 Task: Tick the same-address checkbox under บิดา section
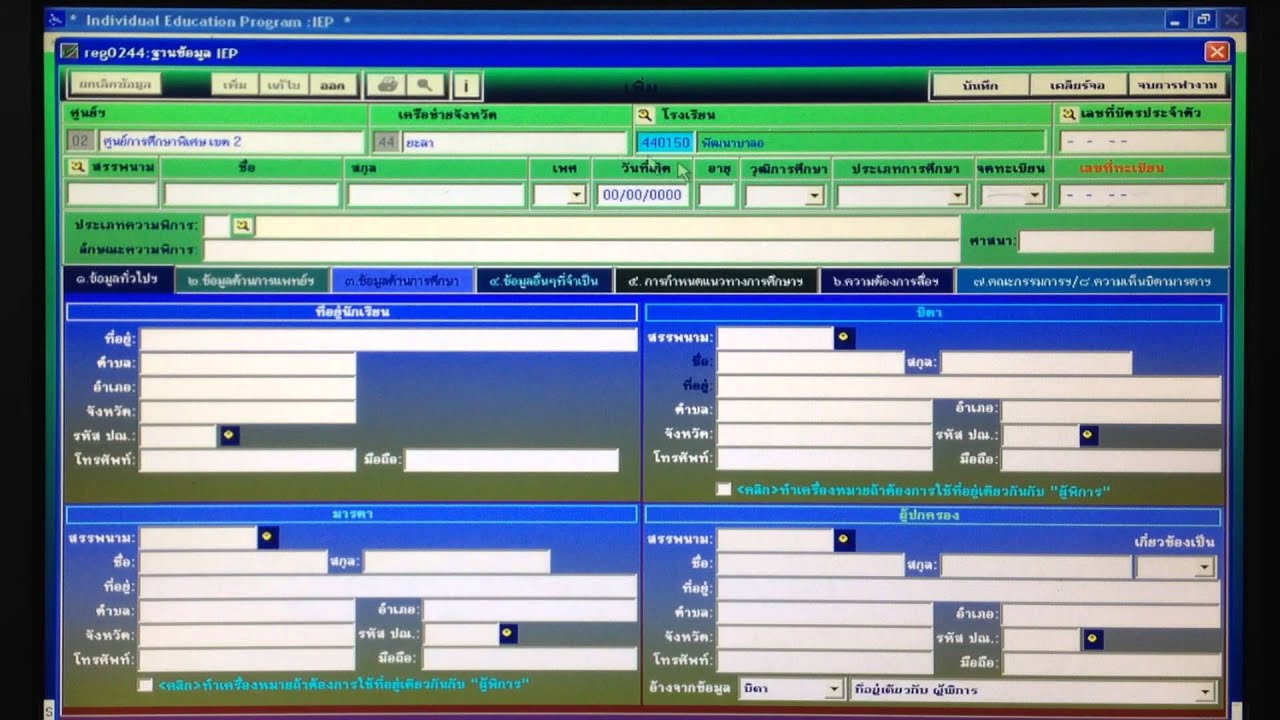723,490
